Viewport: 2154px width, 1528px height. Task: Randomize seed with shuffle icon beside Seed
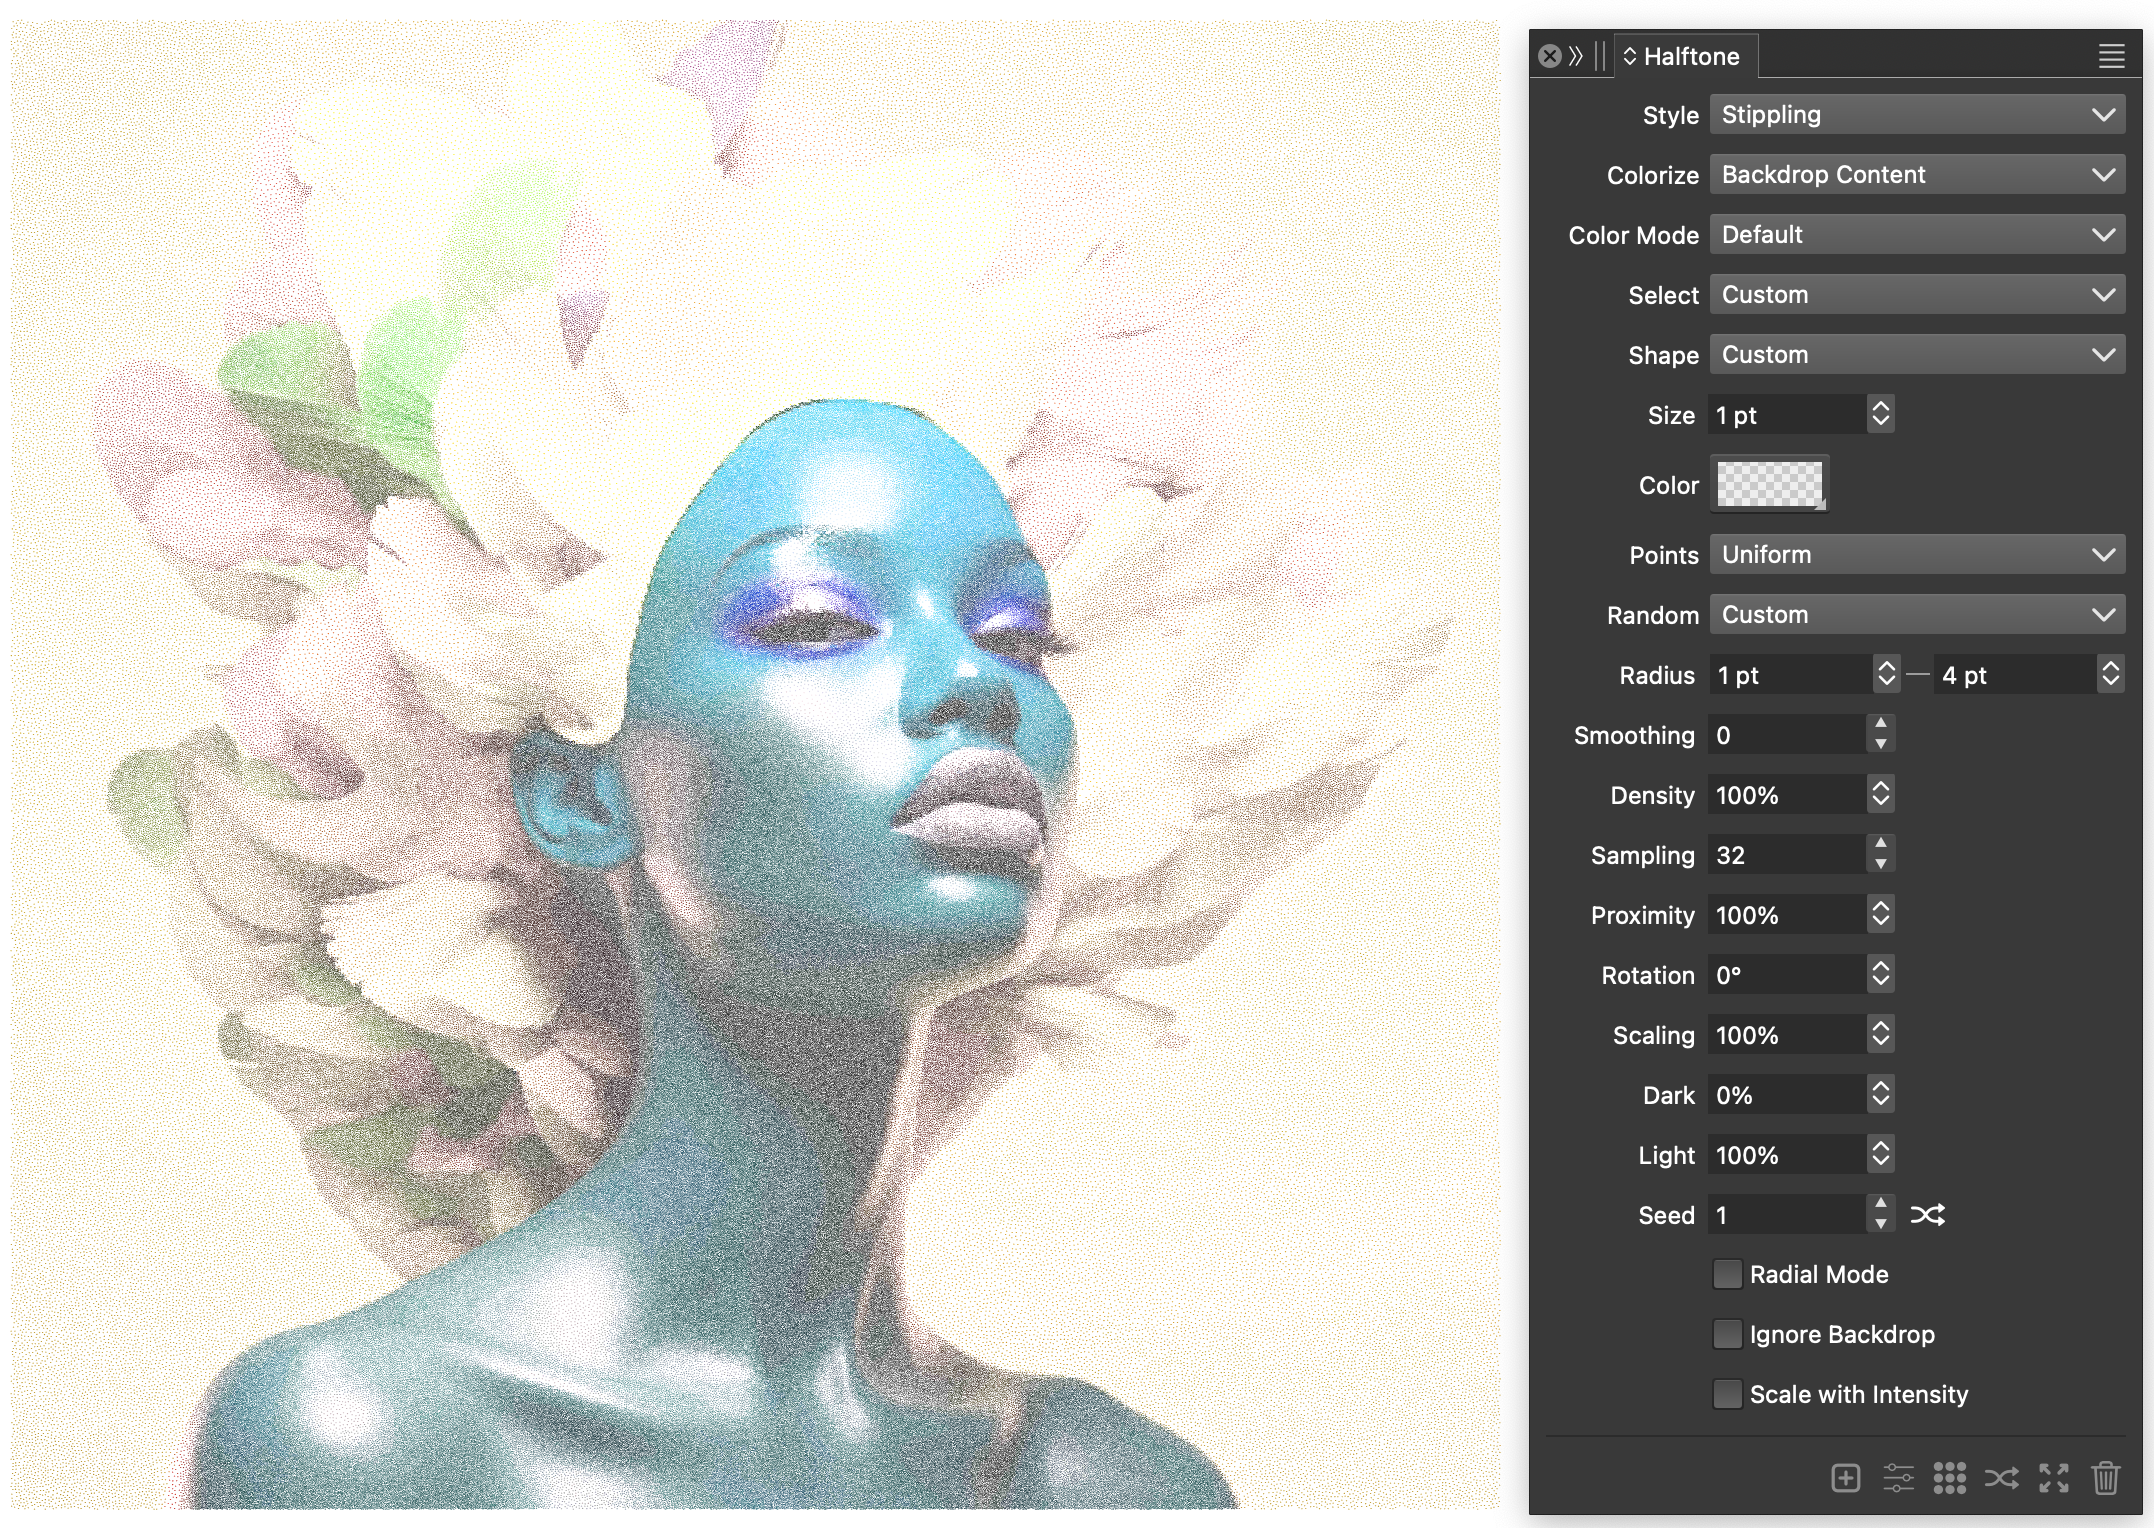pyautogui.click(x=1927, y=1215)
